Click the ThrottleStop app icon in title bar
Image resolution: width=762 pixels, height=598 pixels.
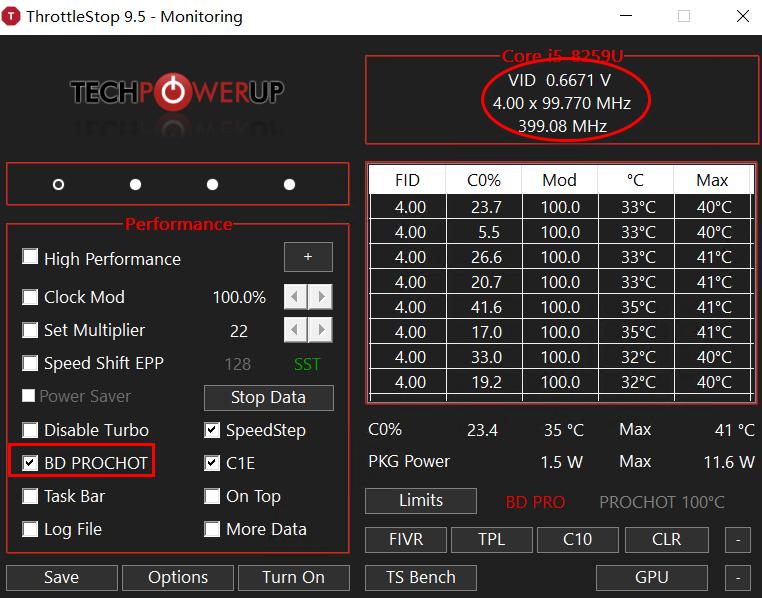(11, 16)
